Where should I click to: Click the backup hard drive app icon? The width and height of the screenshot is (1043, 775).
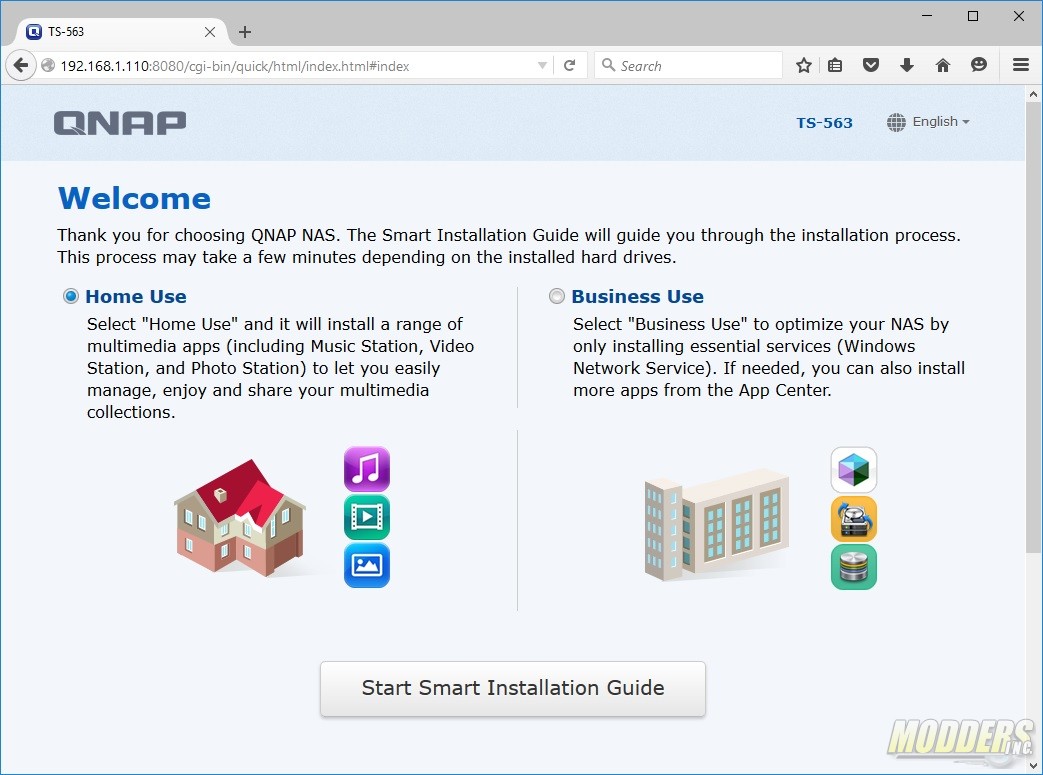[853, 519]
